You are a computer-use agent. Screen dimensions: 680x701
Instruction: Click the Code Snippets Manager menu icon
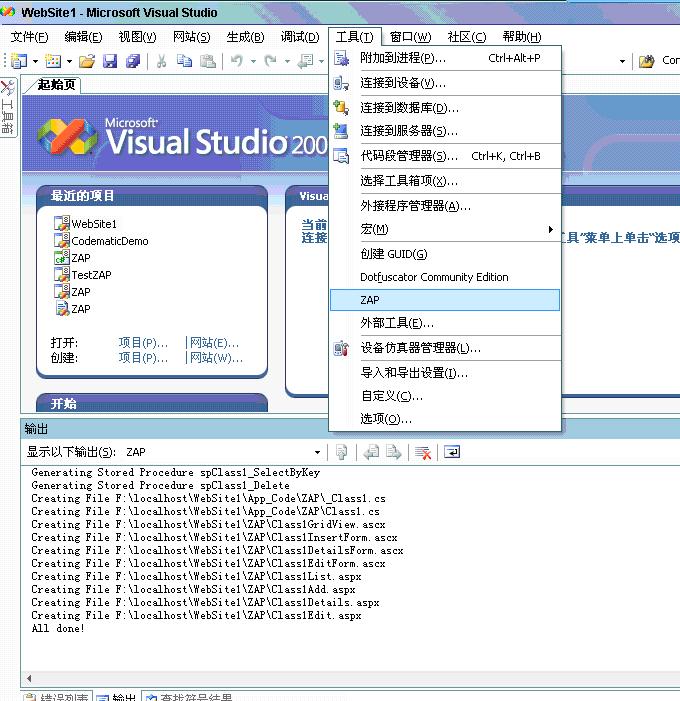[x=341, y=156]
